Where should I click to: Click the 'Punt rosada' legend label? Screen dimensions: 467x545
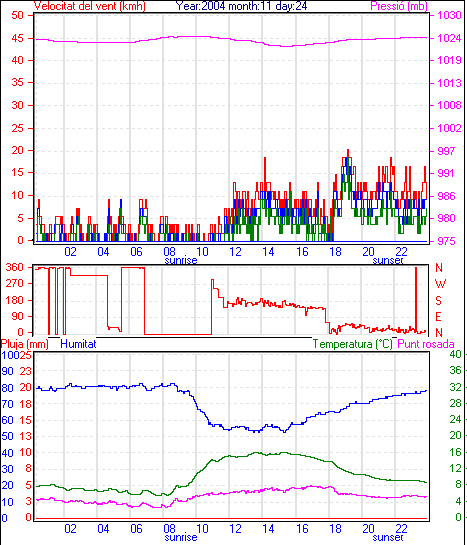point(426,344)
